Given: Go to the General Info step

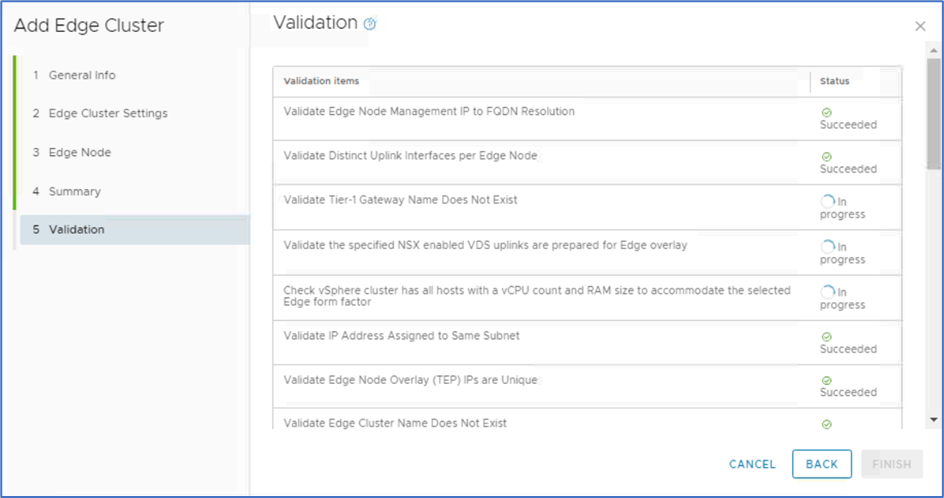Looking at the screenshot, I should tap(82, 75).
